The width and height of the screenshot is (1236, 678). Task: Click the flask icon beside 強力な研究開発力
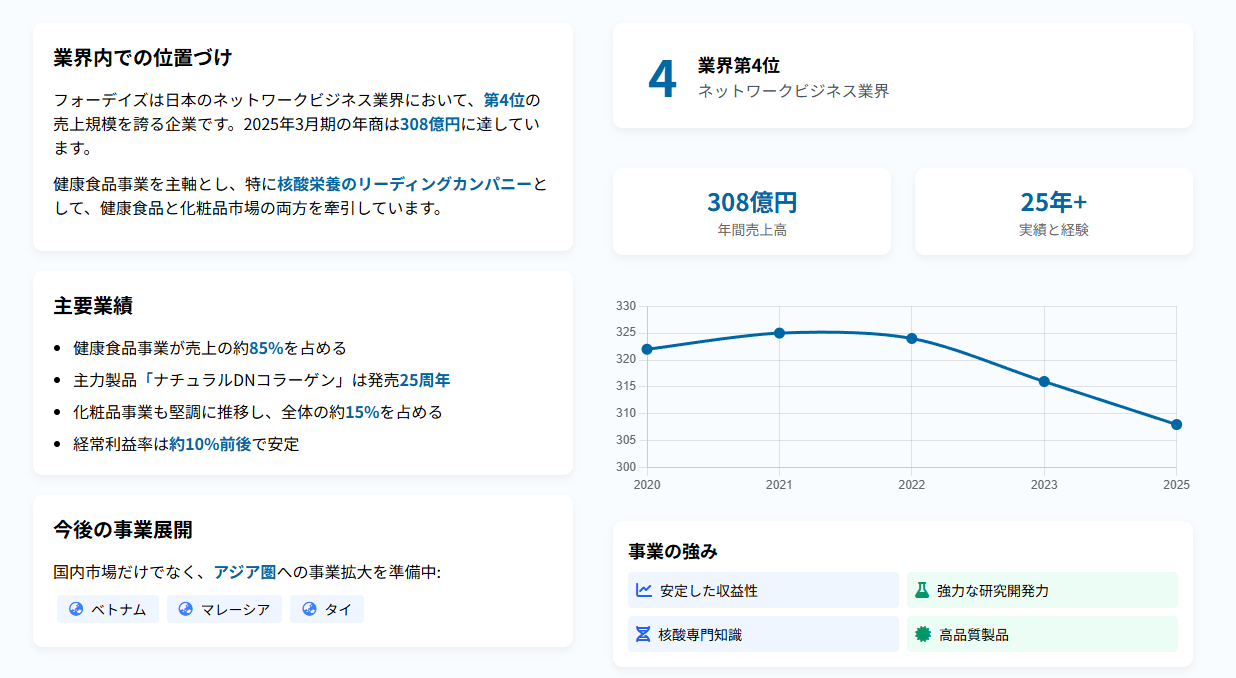click(x=922, y=590)
